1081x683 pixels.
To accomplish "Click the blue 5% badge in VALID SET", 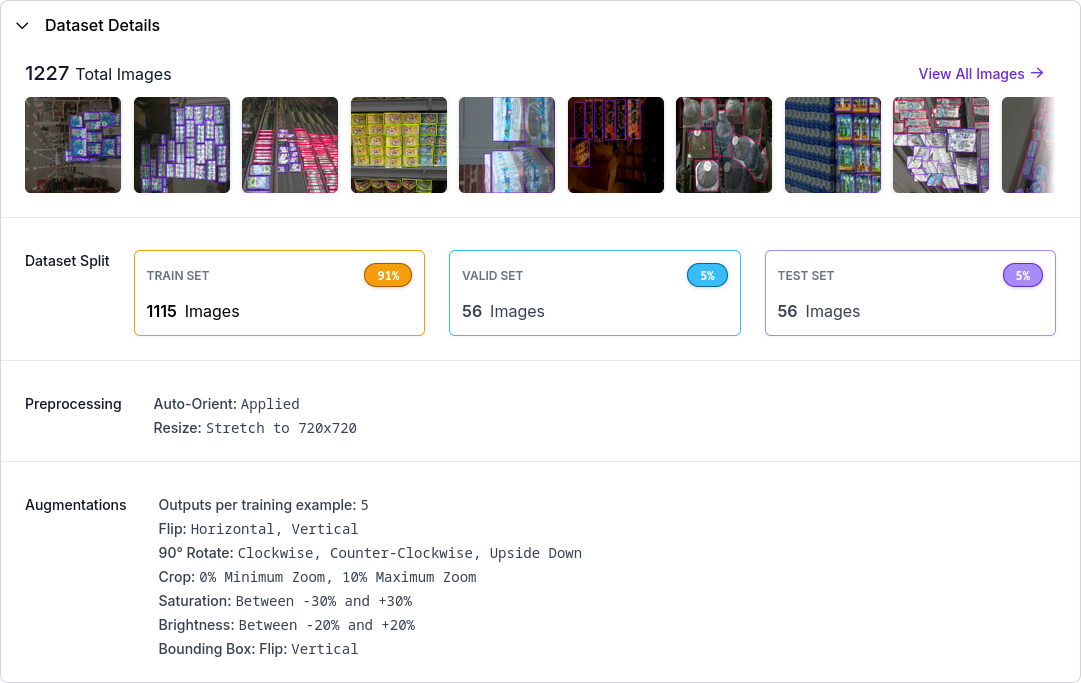I will [x=707, y=276].
